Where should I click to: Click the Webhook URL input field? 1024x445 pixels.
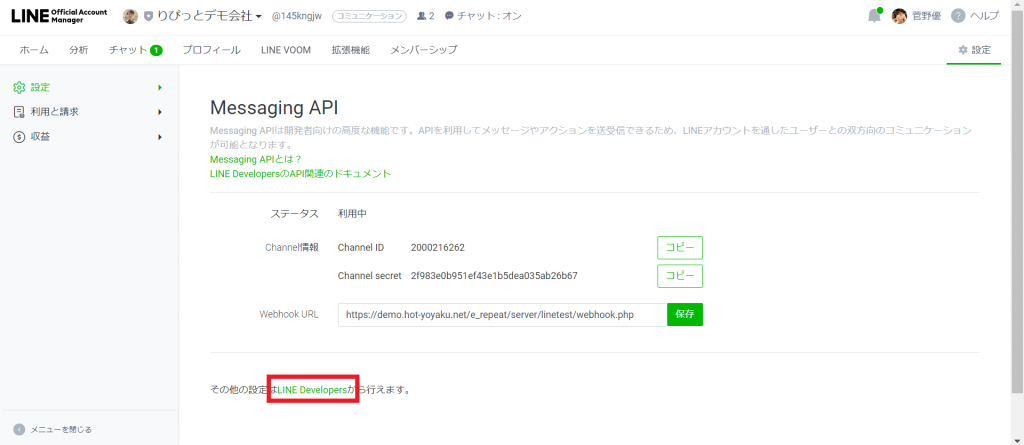point(502,314)
